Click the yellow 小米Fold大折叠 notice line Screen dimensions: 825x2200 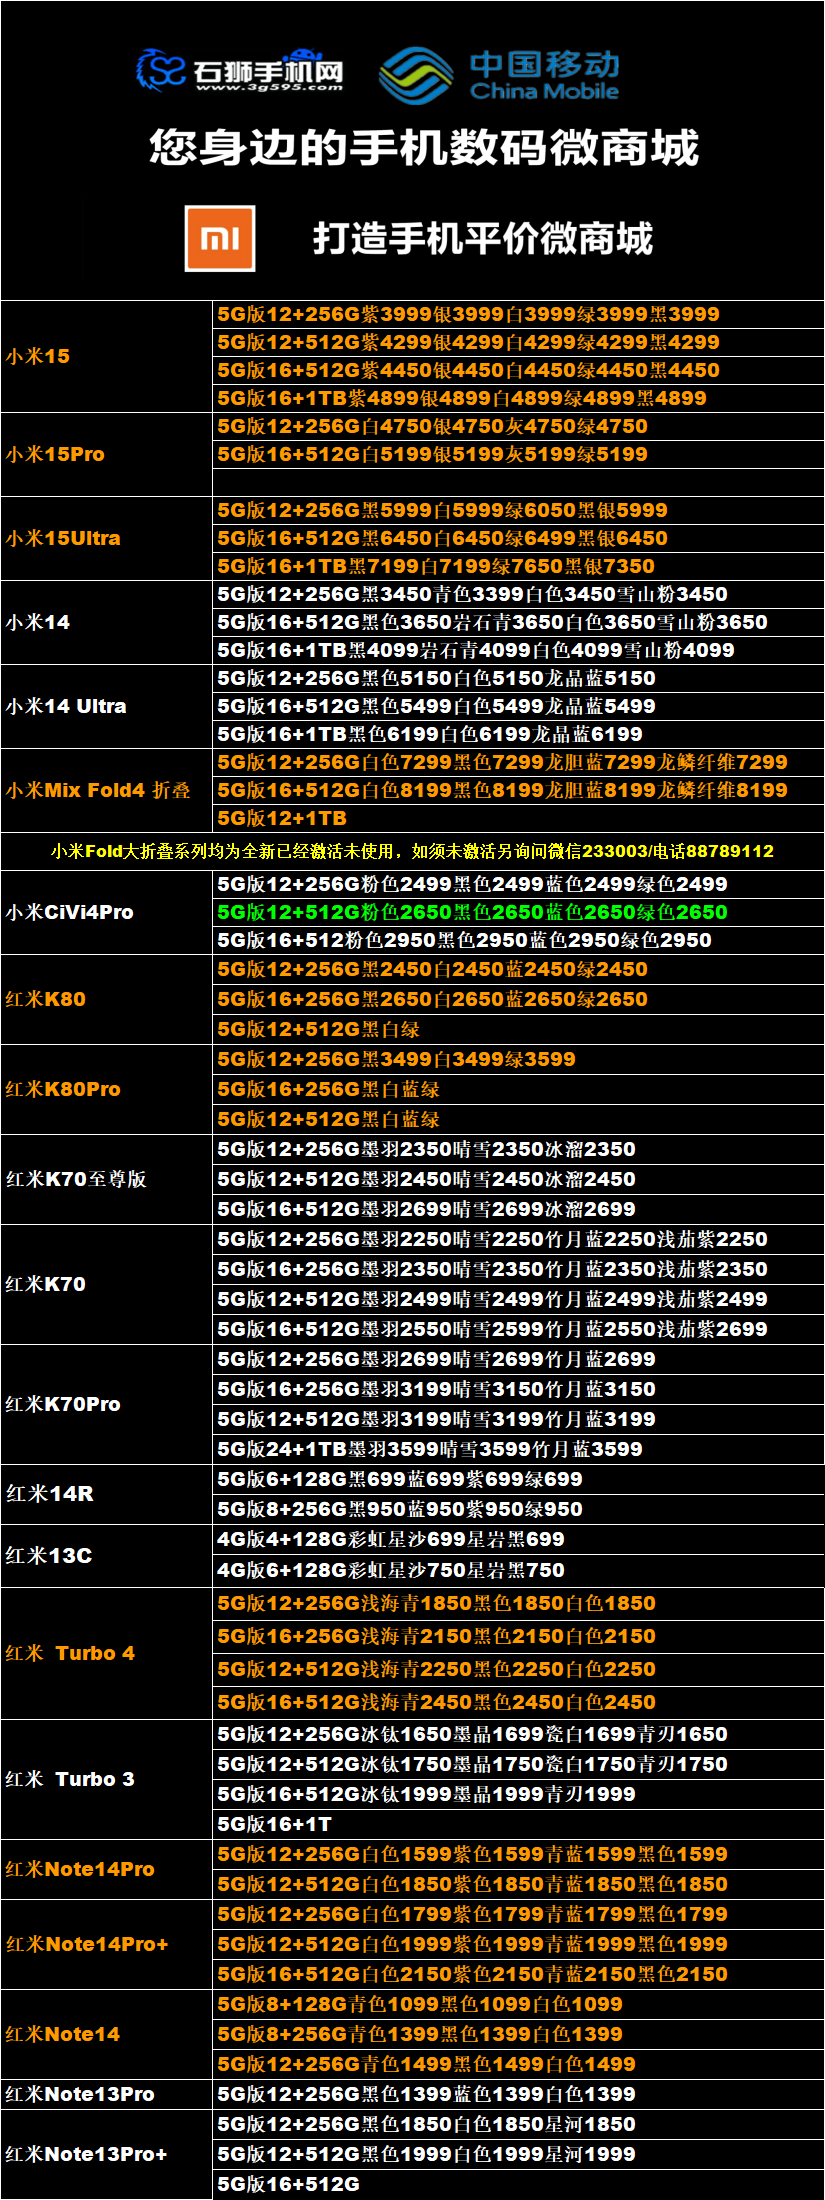click(x=412, y=851)
